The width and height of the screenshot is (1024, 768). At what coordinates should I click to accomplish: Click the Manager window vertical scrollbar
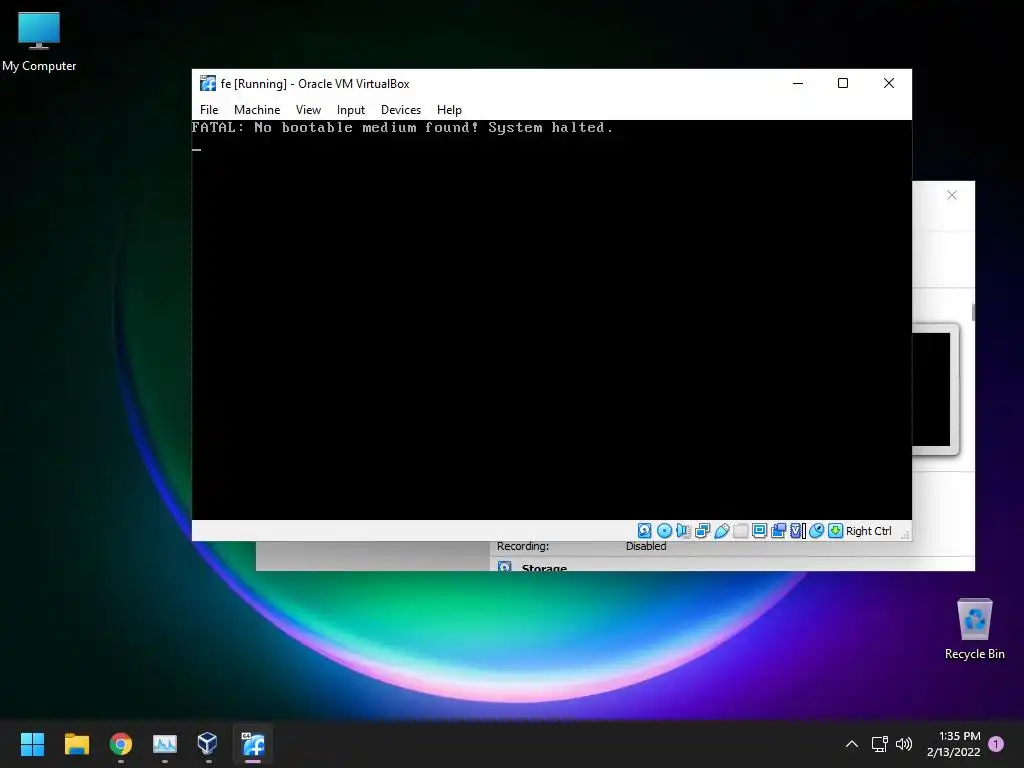973,312
